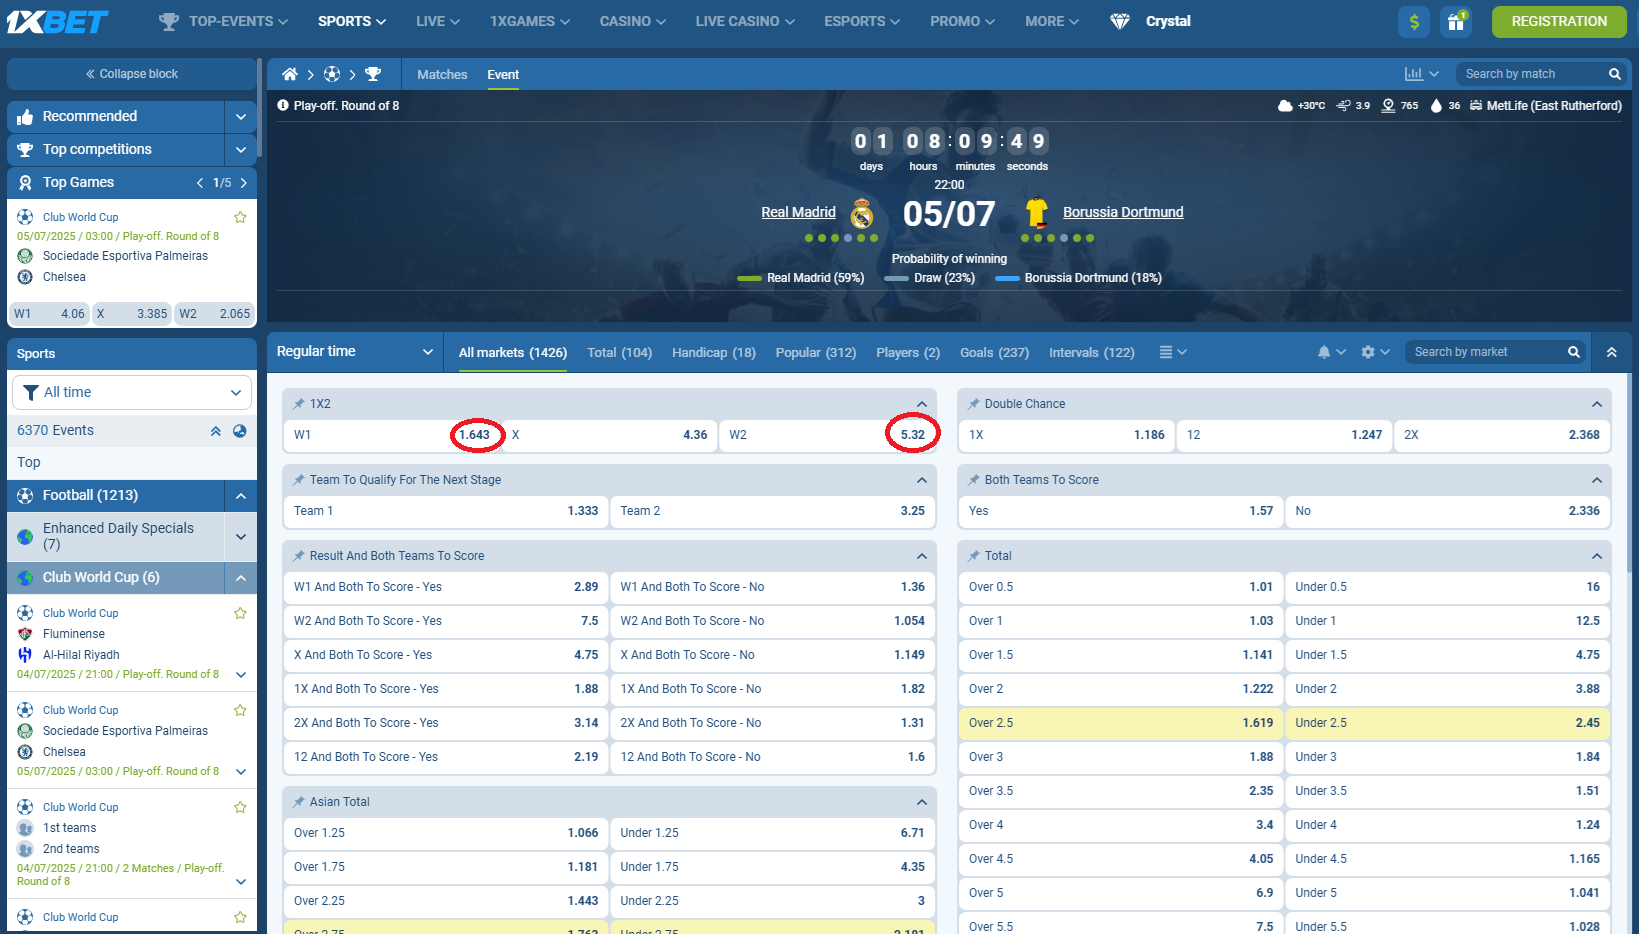Viewport: 1639px width, 934px height.
Task: Pin the Total market
Action: click(974, 556)
